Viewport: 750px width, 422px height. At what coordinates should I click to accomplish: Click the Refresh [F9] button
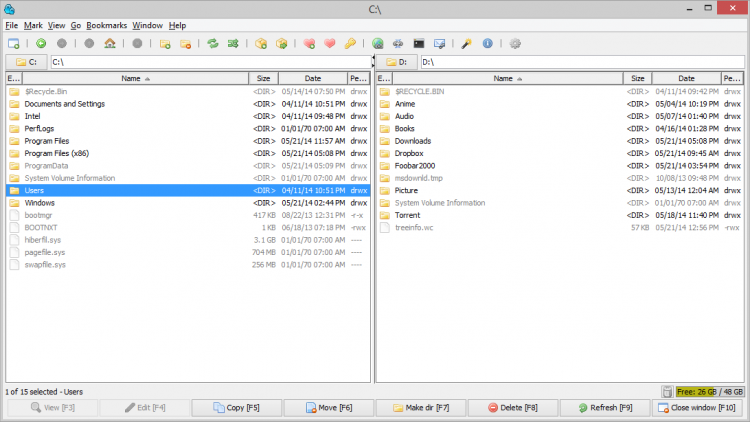[605, 408]
